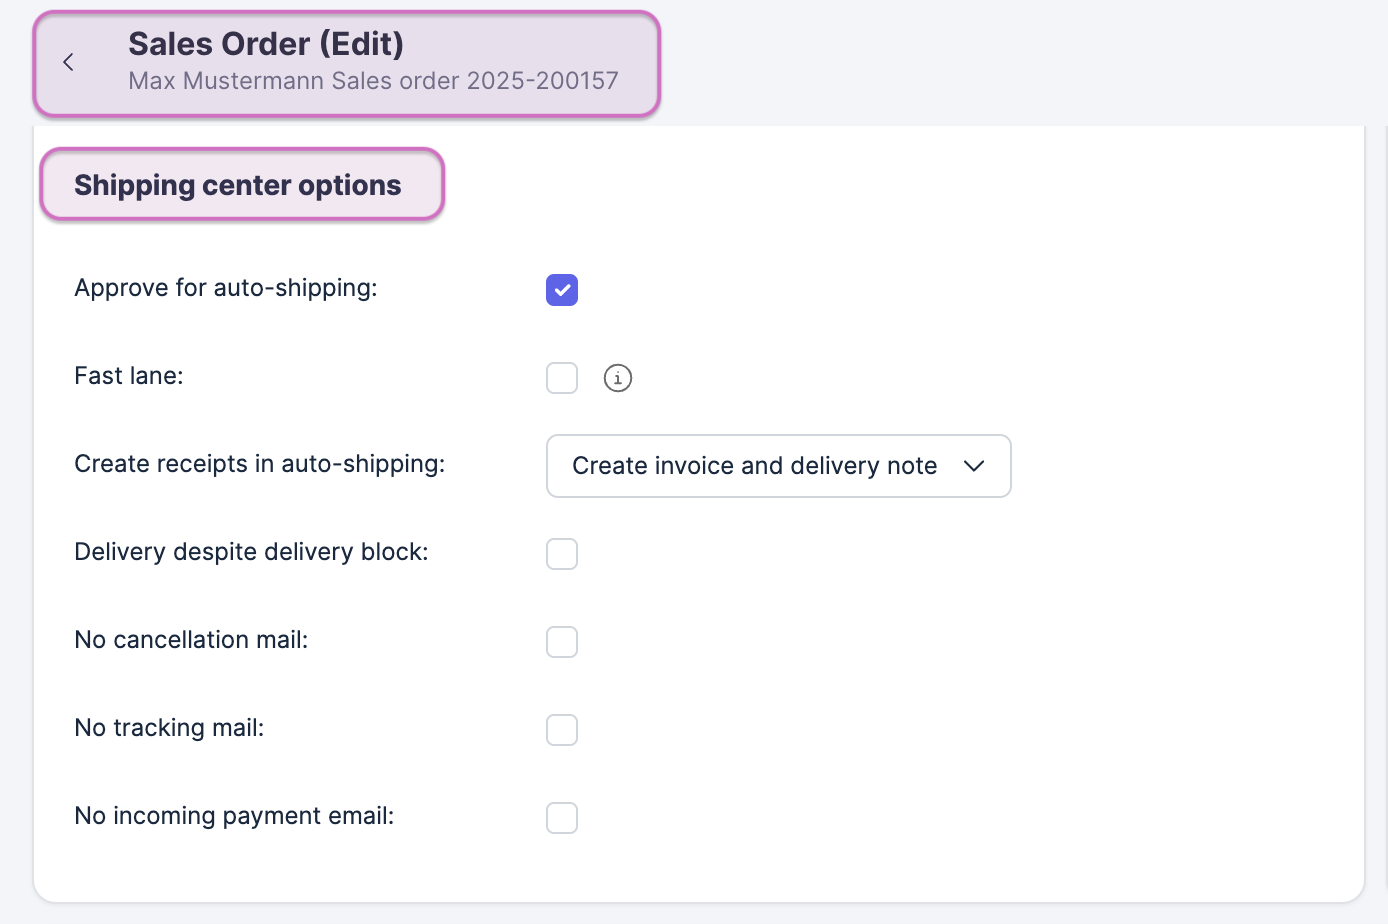Screen dimensions: 1388x924
Task: Click the No tracking mail label
Action: tap(169, 728)
